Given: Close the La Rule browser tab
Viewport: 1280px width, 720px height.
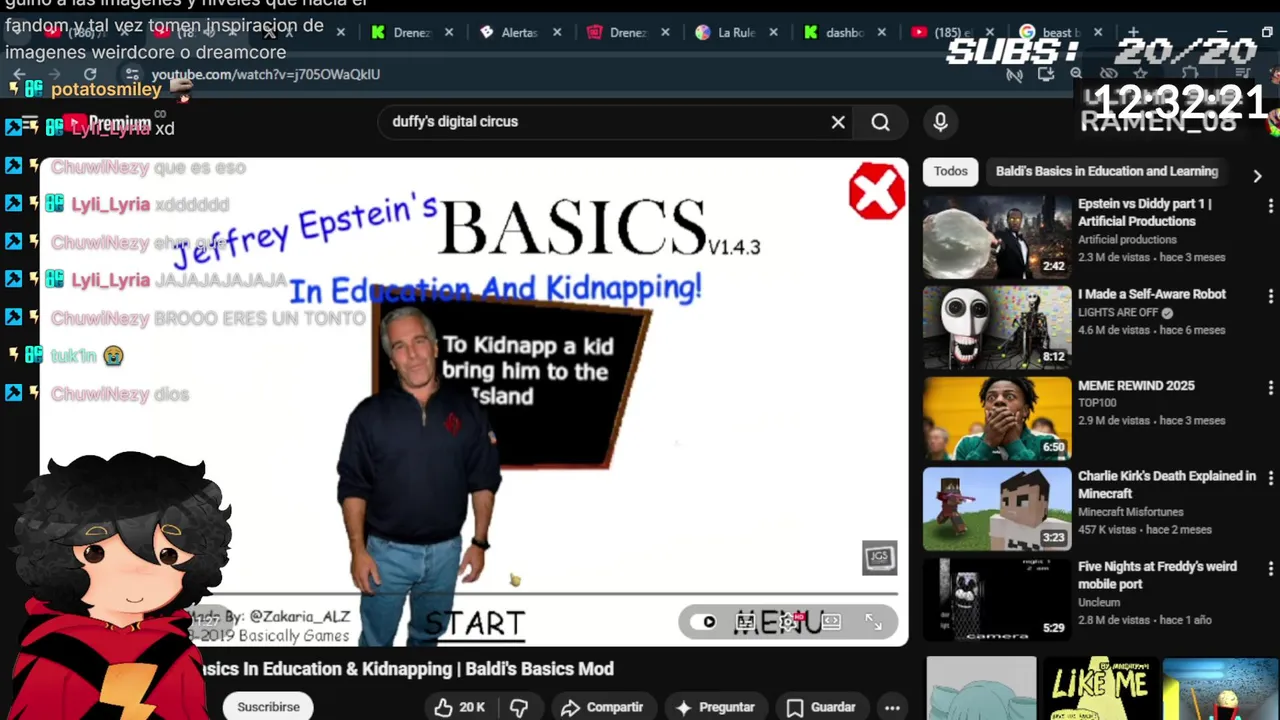Looking at the screenshot, I should pyautogui.click(x=773, y=32).
